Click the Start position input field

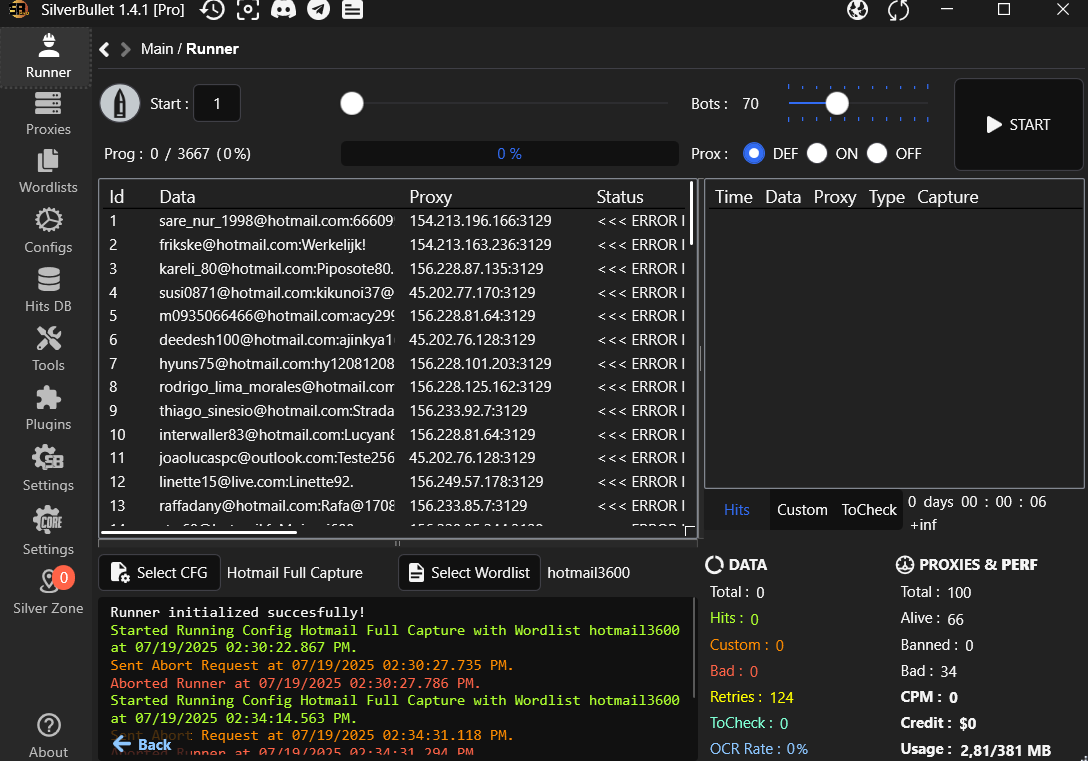(x=216, y=103)
